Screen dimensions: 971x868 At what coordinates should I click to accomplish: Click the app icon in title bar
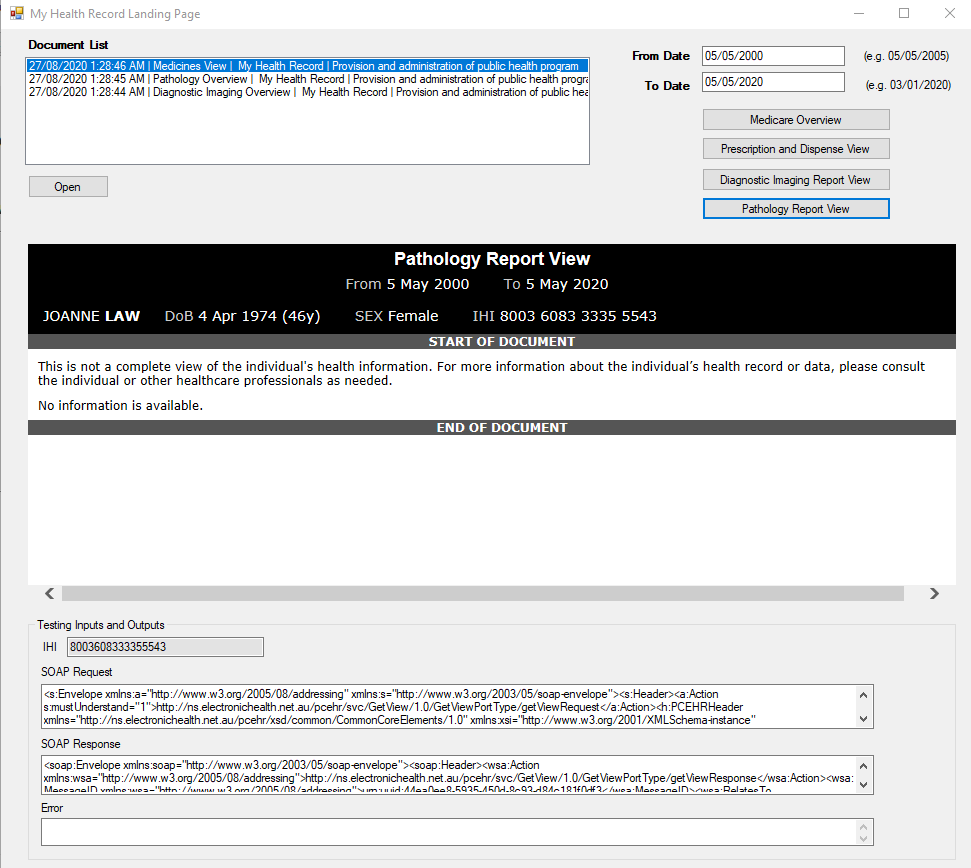tap(16, 14)
